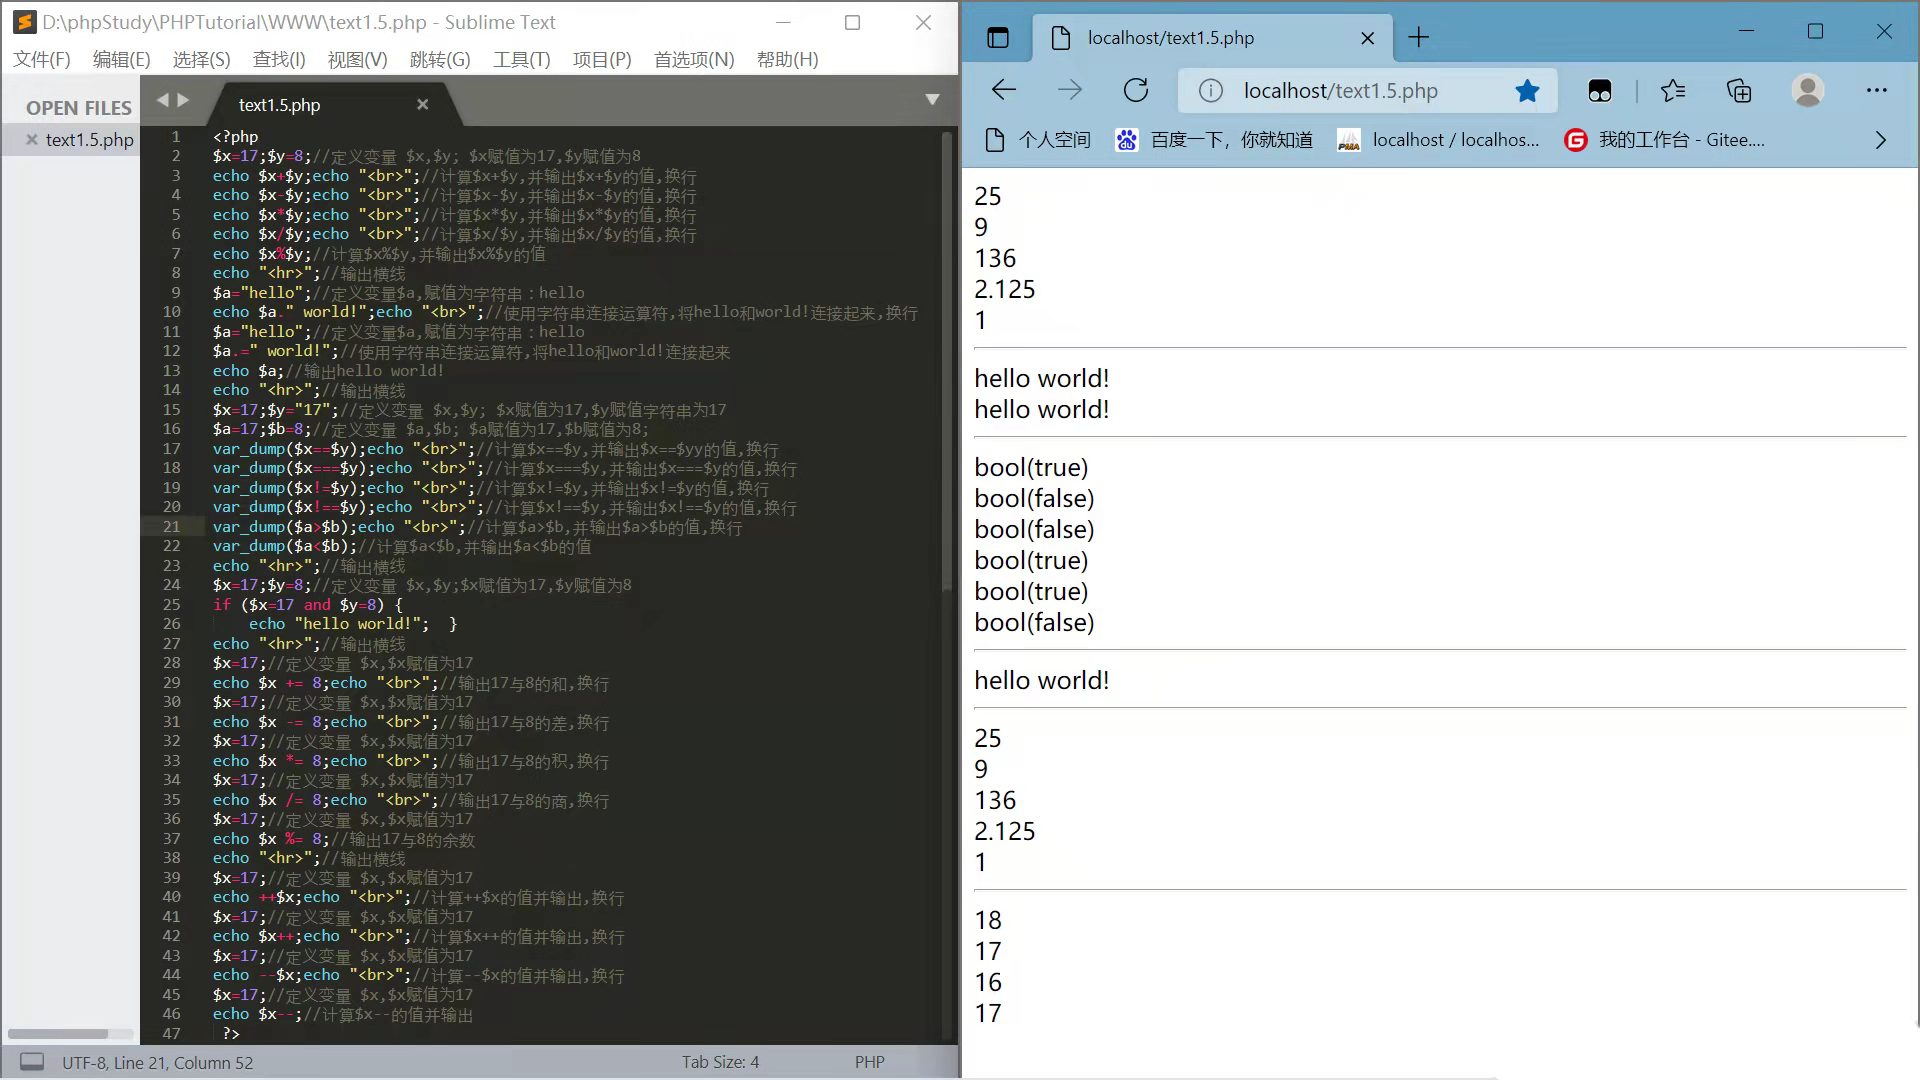Open the tab actions menu icon
The height and width of the screenshot is (1080, 1920).
click(x=998, y=38)
